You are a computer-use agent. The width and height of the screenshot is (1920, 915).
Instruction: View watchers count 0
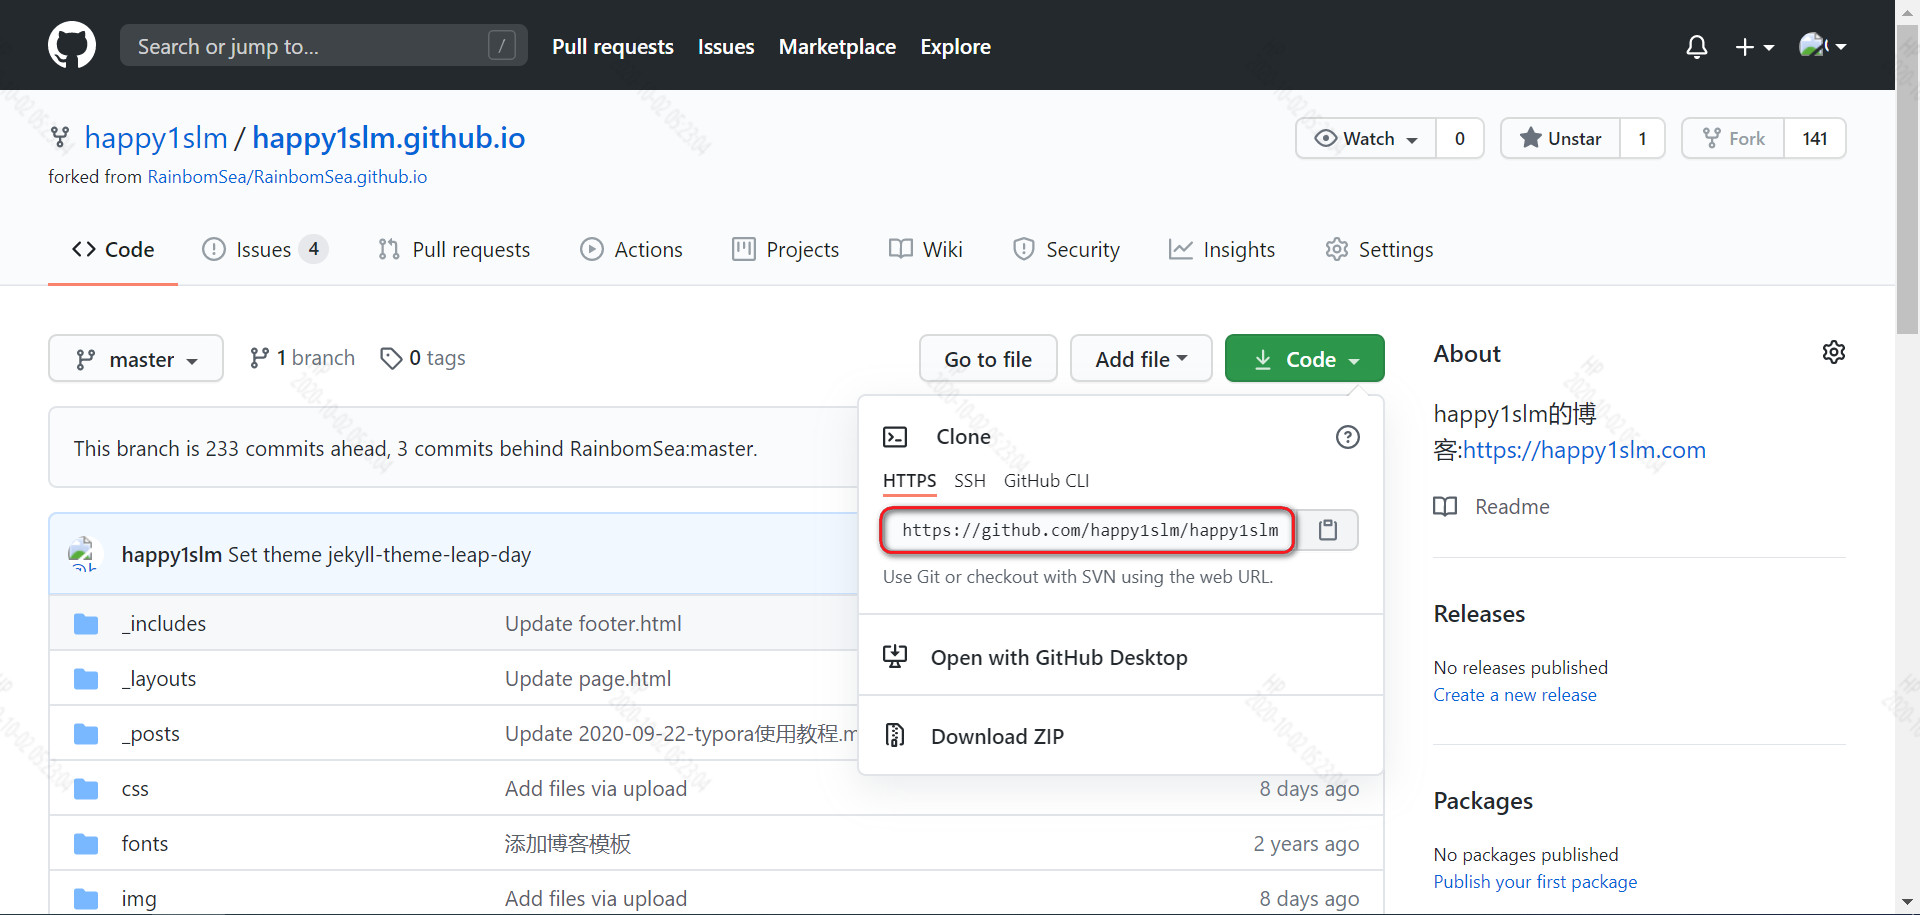point(1460,138)
